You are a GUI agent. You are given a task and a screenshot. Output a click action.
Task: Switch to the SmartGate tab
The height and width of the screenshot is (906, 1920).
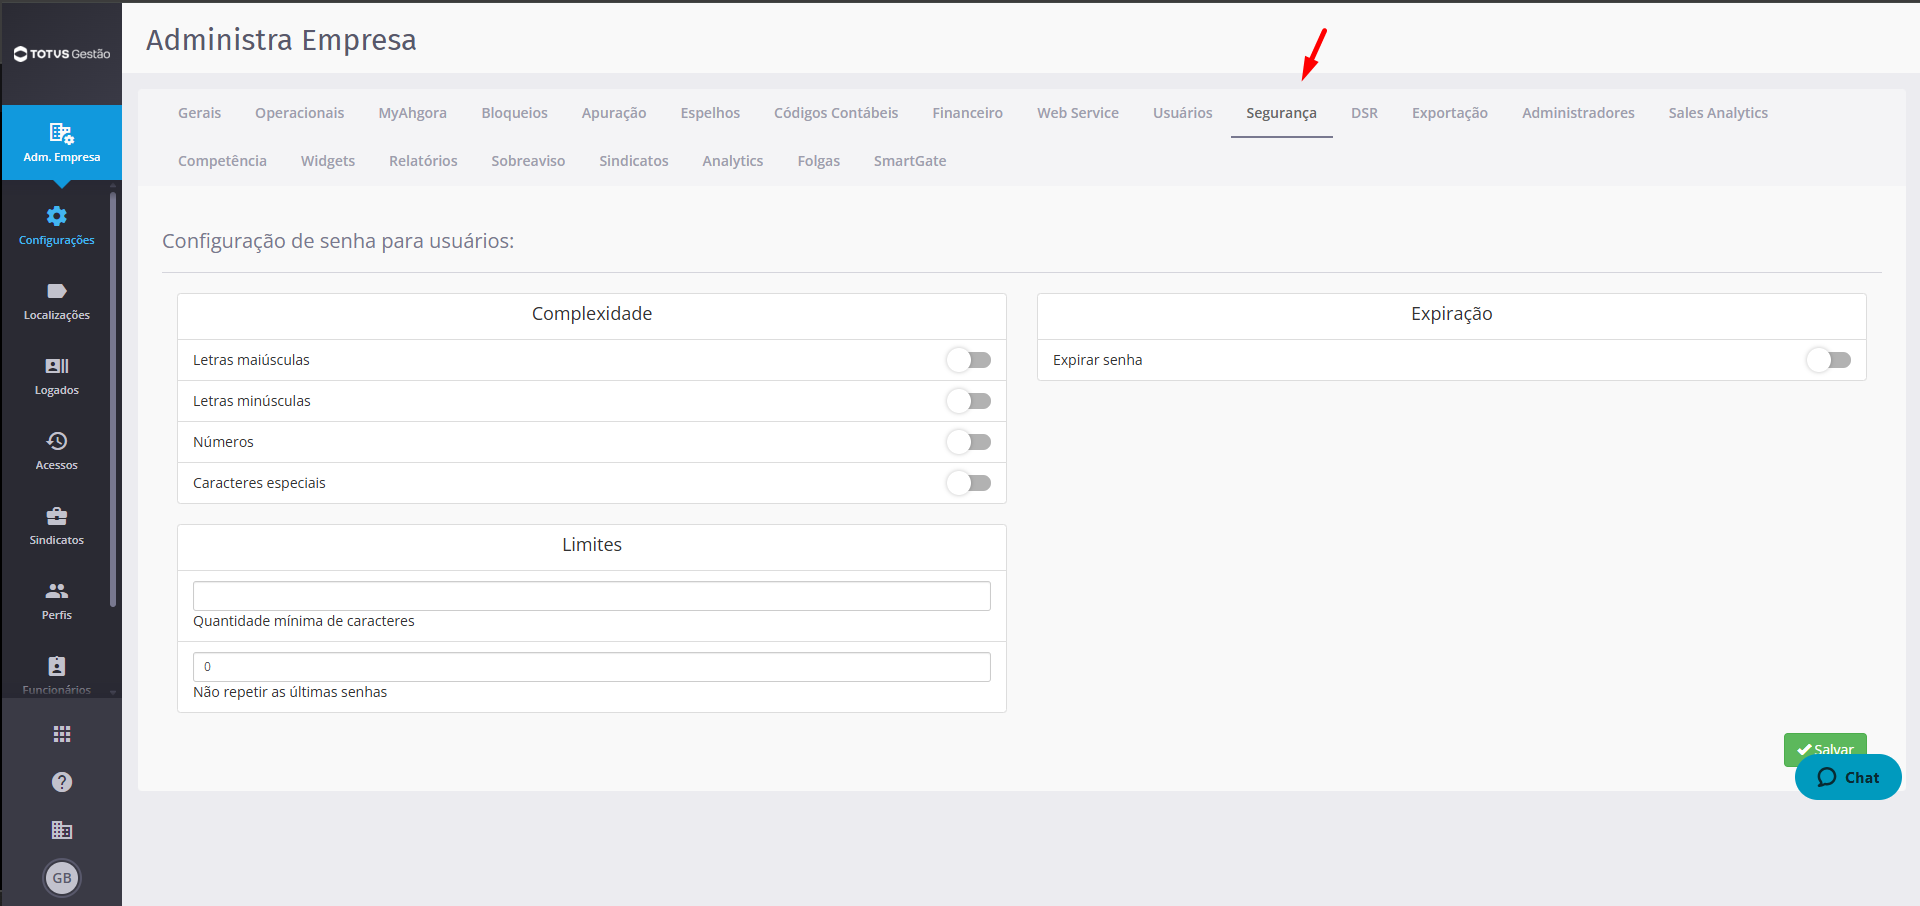click(909, 161)
